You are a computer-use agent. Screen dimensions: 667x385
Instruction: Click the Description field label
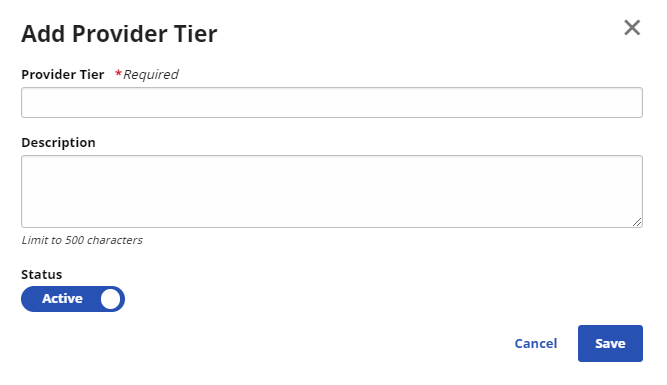coord(58,143)
